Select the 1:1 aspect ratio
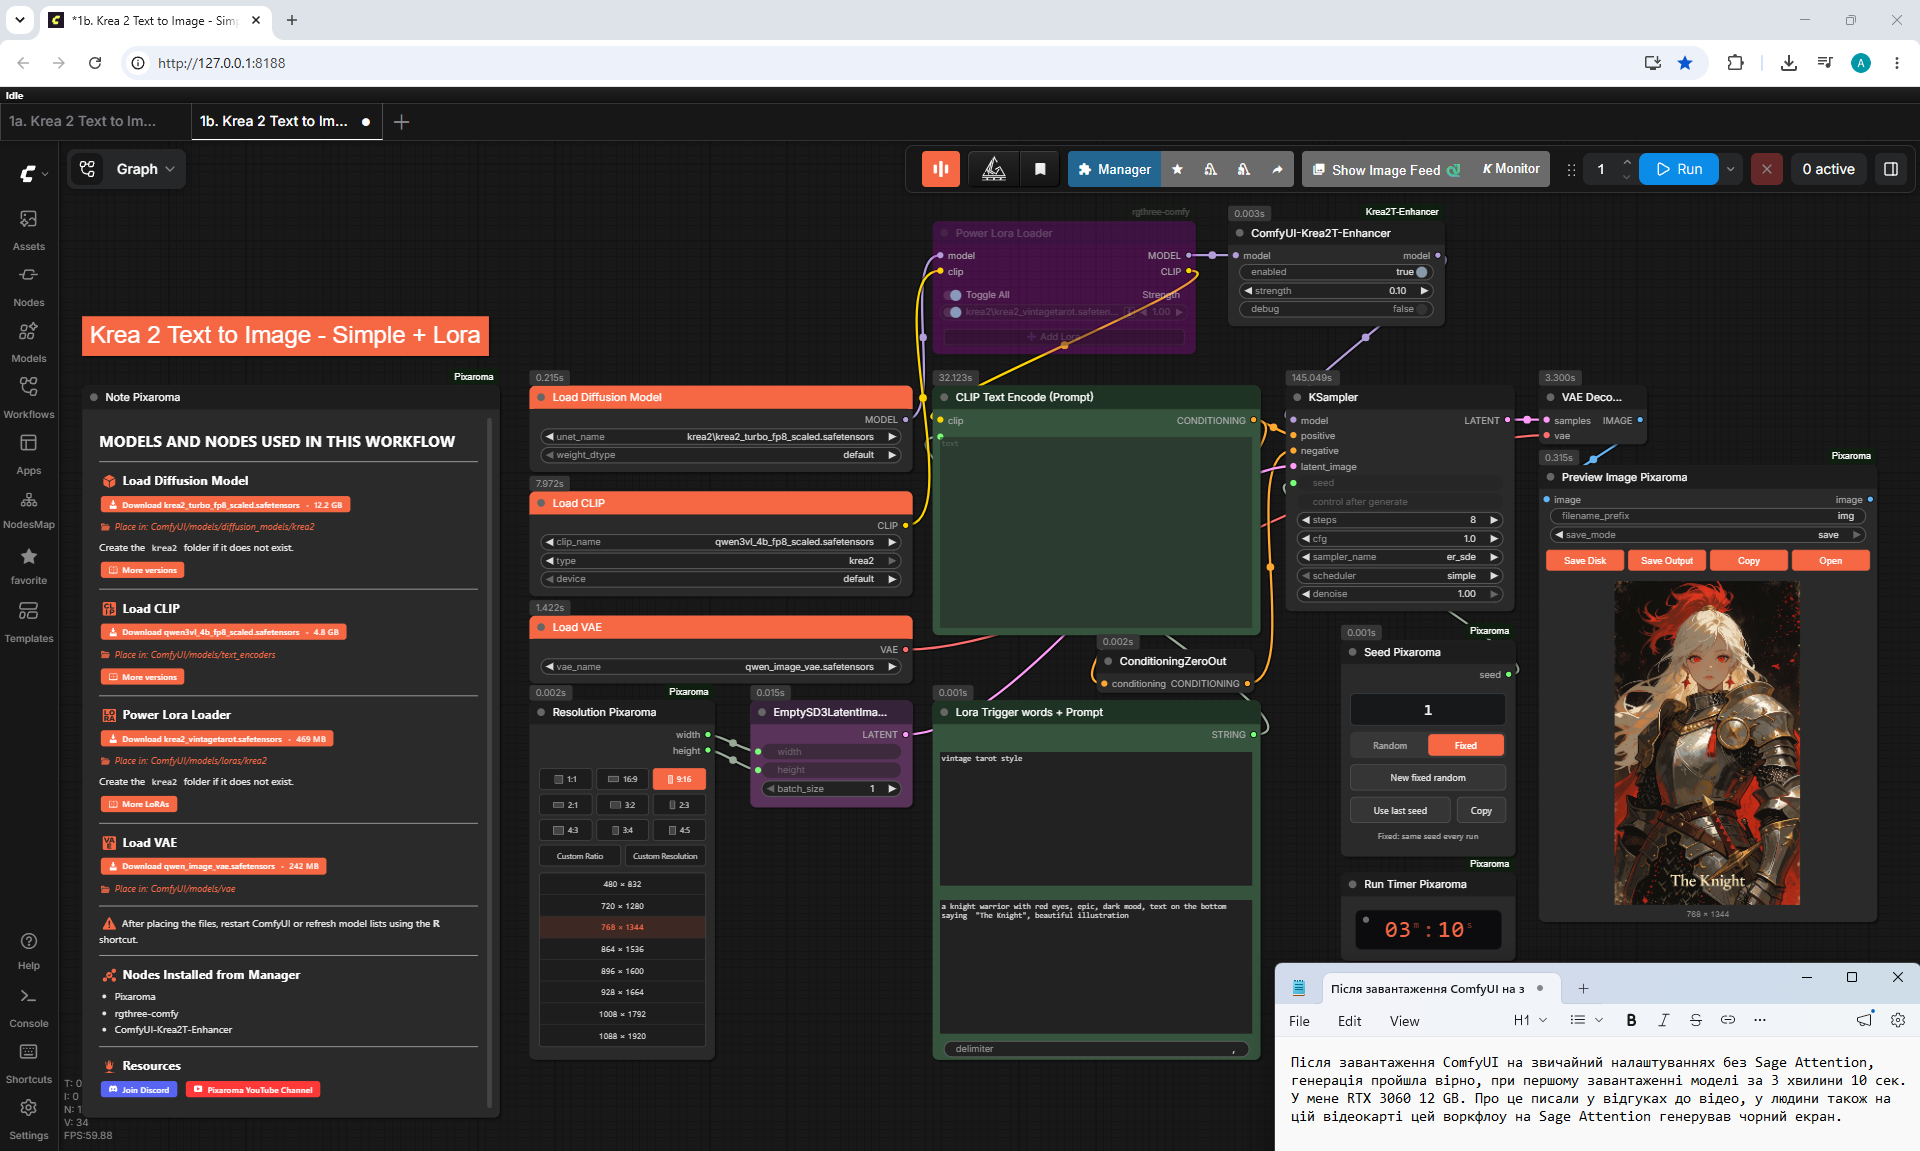The width and height of the screenshot is (1920, 1151). pyautogui.click(x=565, y=779)
